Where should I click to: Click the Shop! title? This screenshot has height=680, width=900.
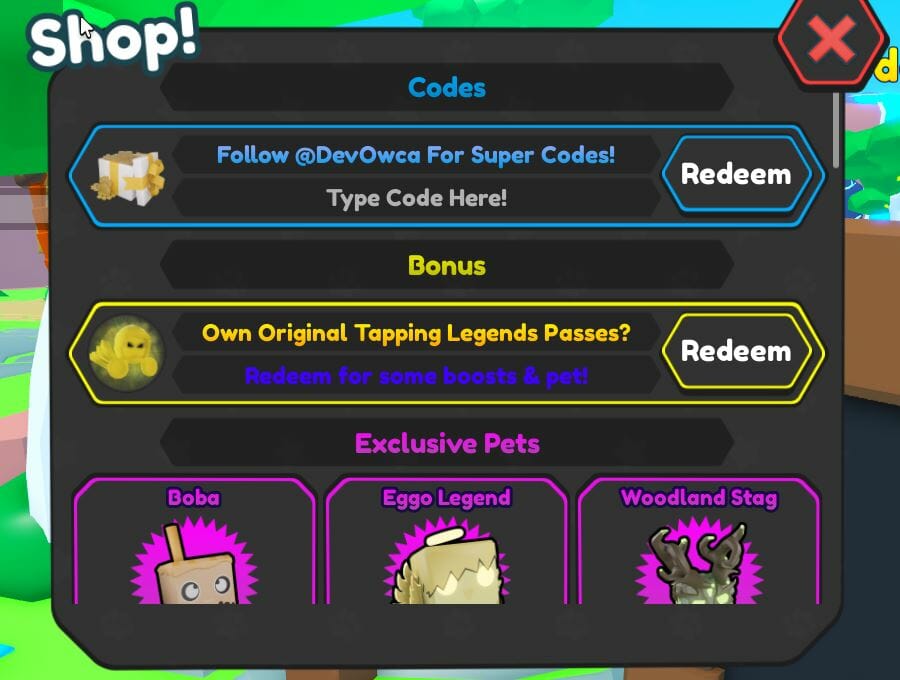coord(114,40)
